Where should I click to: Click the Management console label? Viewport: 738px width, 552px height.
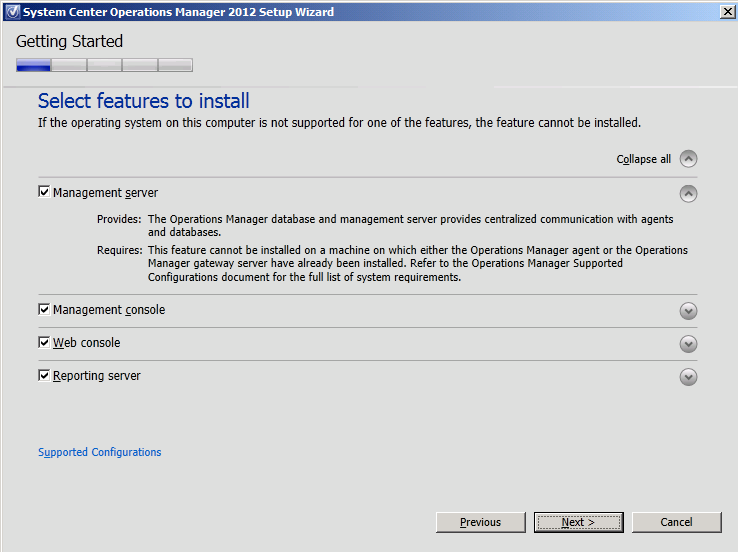[x=109, y=310]
